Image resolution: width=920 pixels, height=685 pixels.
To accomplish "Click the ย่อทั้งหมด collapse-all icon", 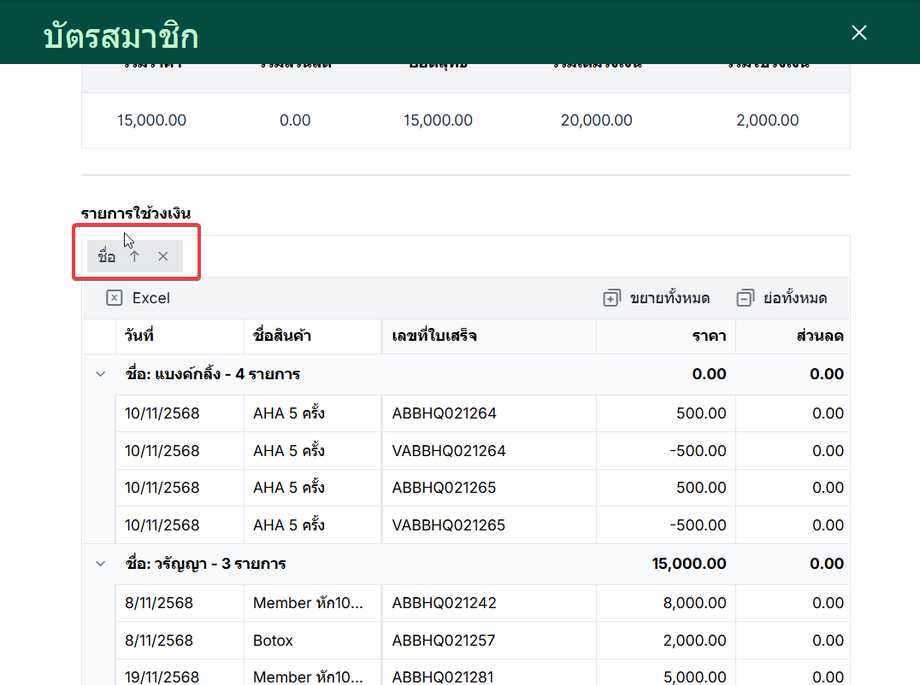I will click(744, 298).
